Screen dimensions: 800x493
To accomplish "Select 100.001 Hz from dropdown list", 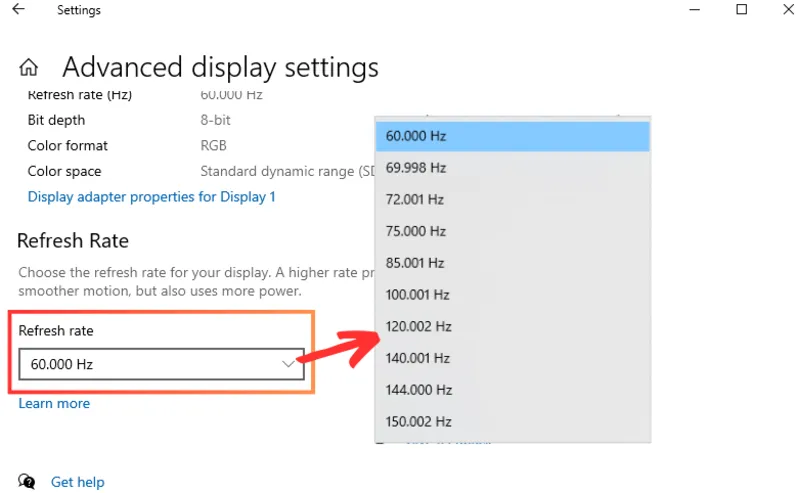I will 512,294.
